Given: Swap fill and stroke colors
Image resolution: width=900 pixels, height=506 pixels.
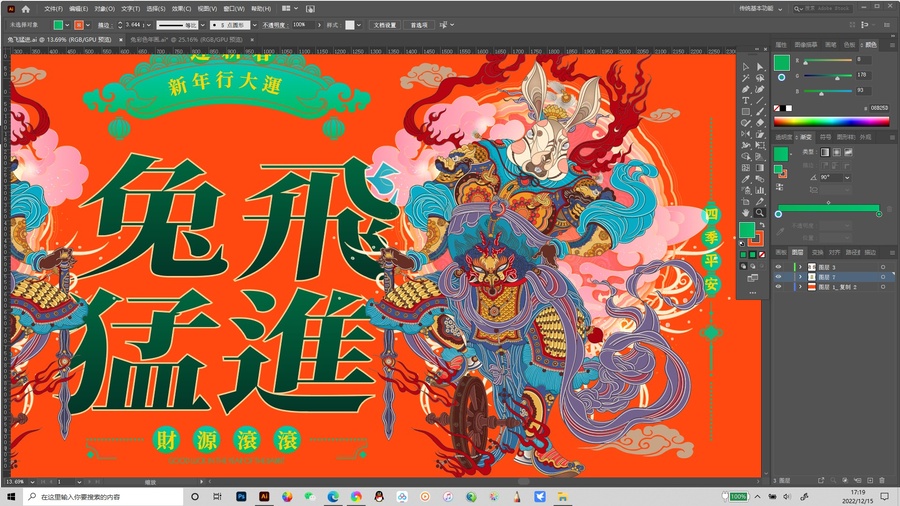Looking at the screenshot, I should click(x=762, y=225).
